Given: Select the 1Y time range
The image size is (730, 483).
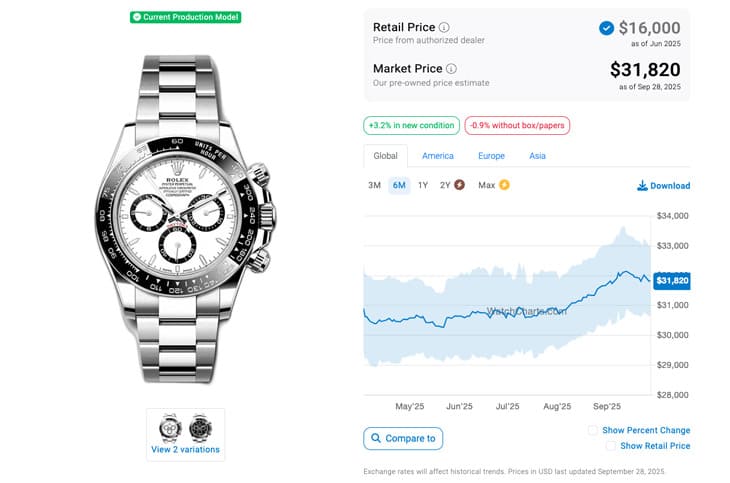Looking at the screenshot, I should pos(423,185).
